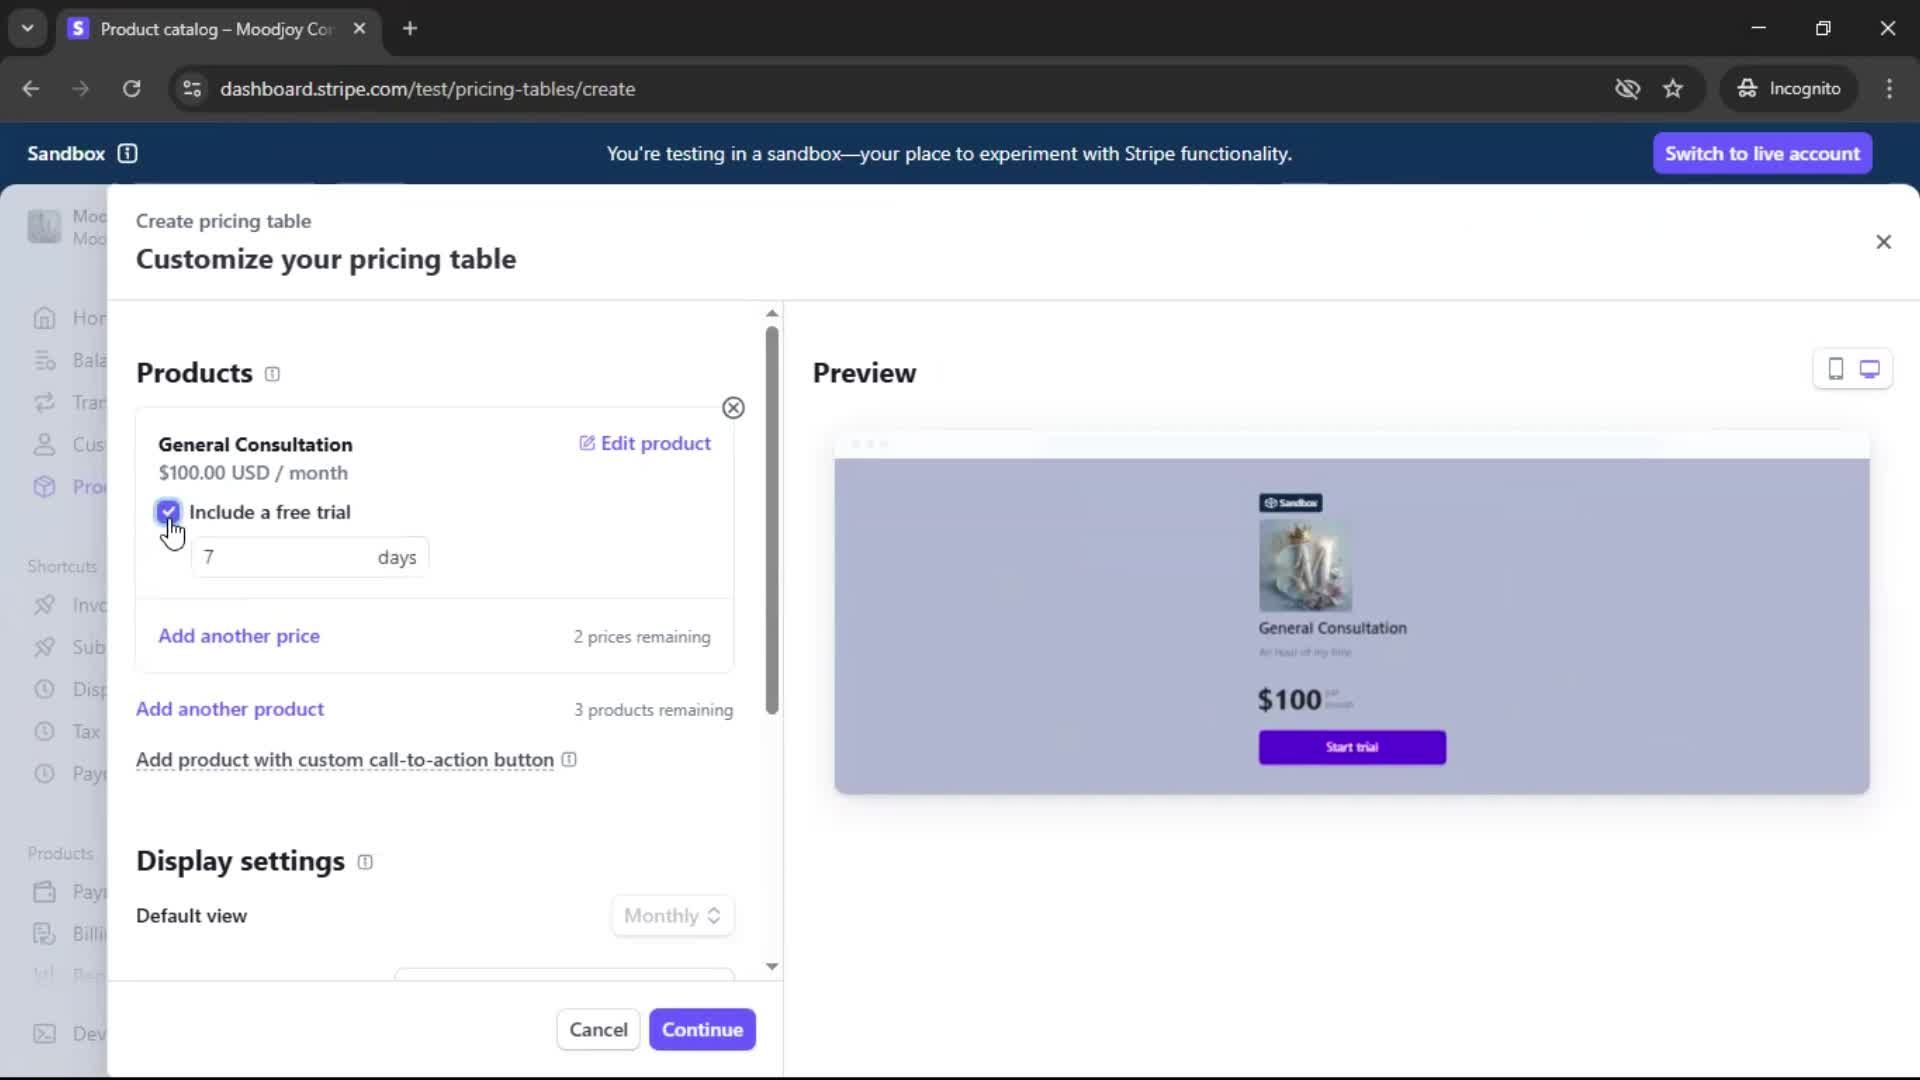1920x1080 pixels.
Task: Click the Sandbox info icon in banner
Action: 127,154
